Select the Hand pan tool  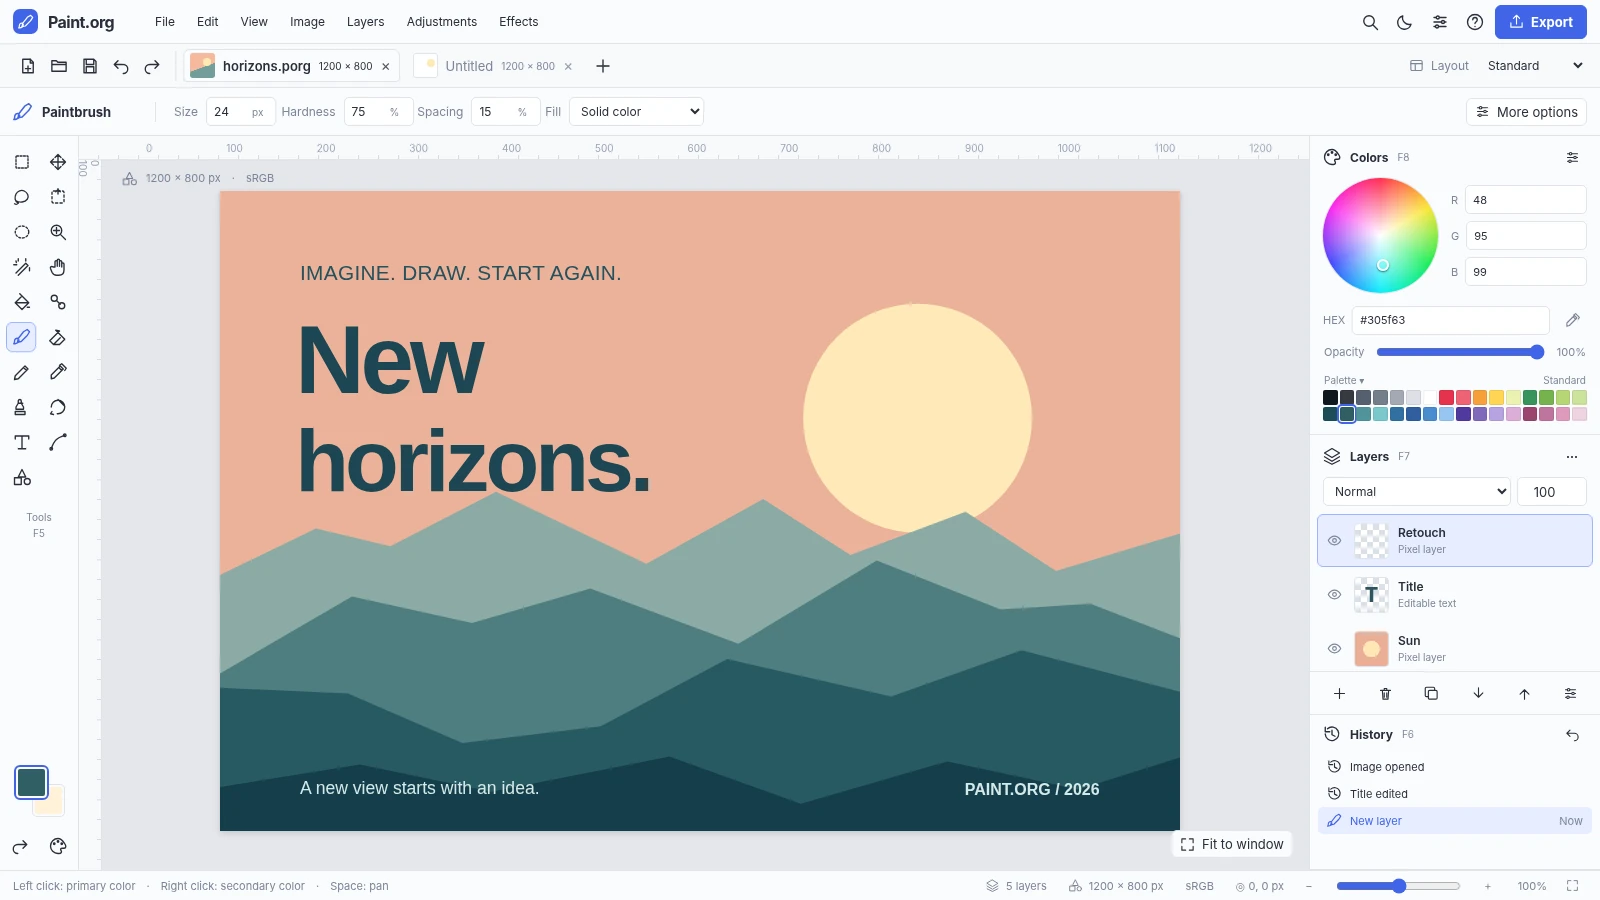(58, 267)
